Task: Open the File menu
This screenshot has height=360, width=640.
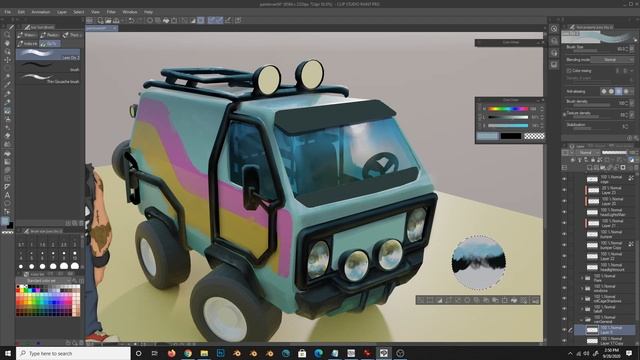Action: tap(8, 12)
